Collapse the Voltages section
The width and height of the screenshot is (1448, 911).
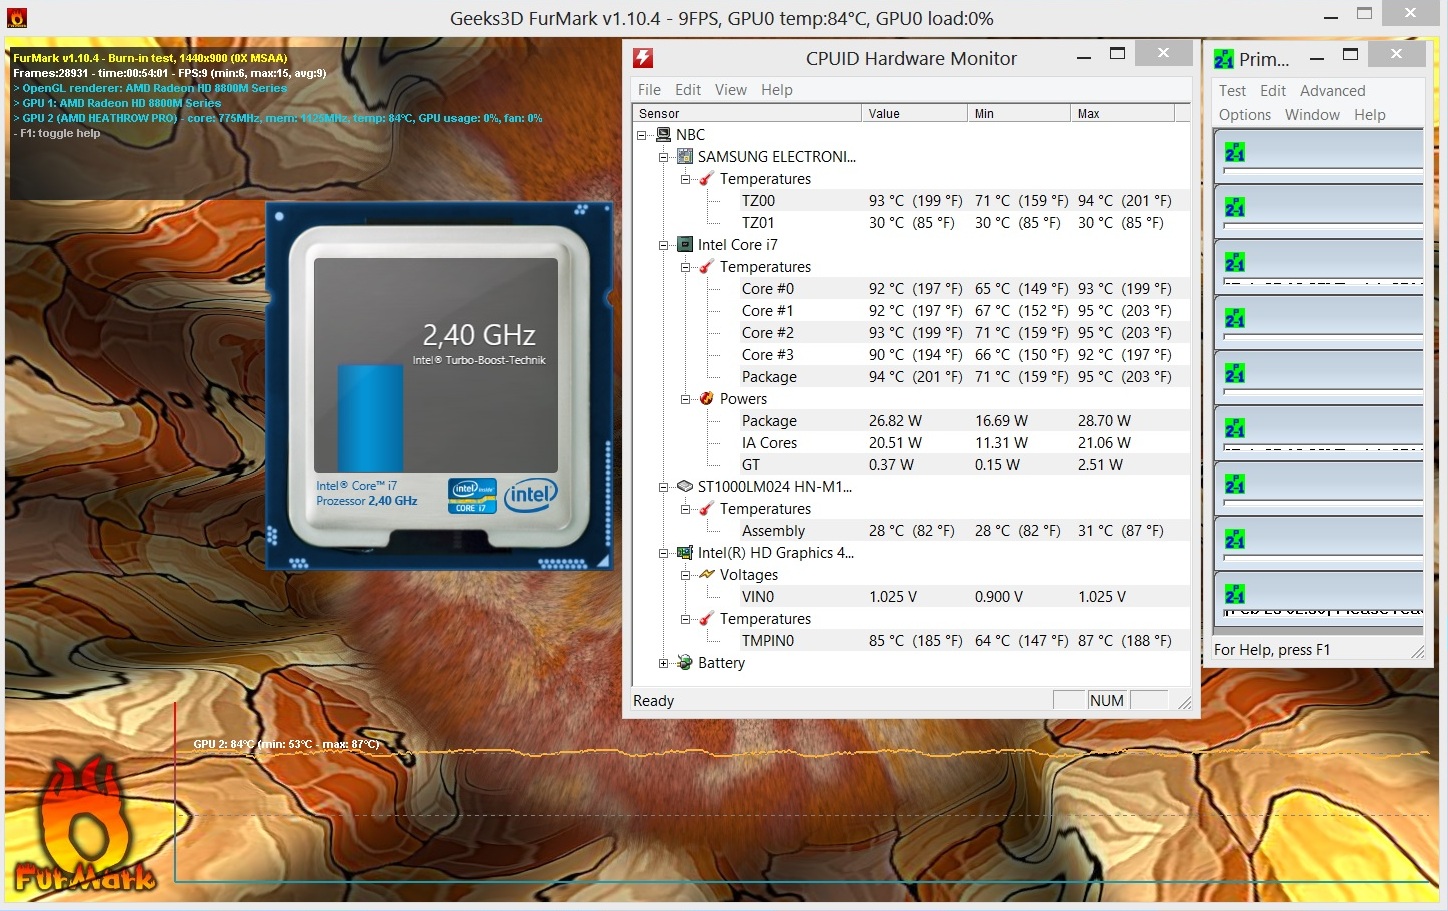[x=685, y=575]
